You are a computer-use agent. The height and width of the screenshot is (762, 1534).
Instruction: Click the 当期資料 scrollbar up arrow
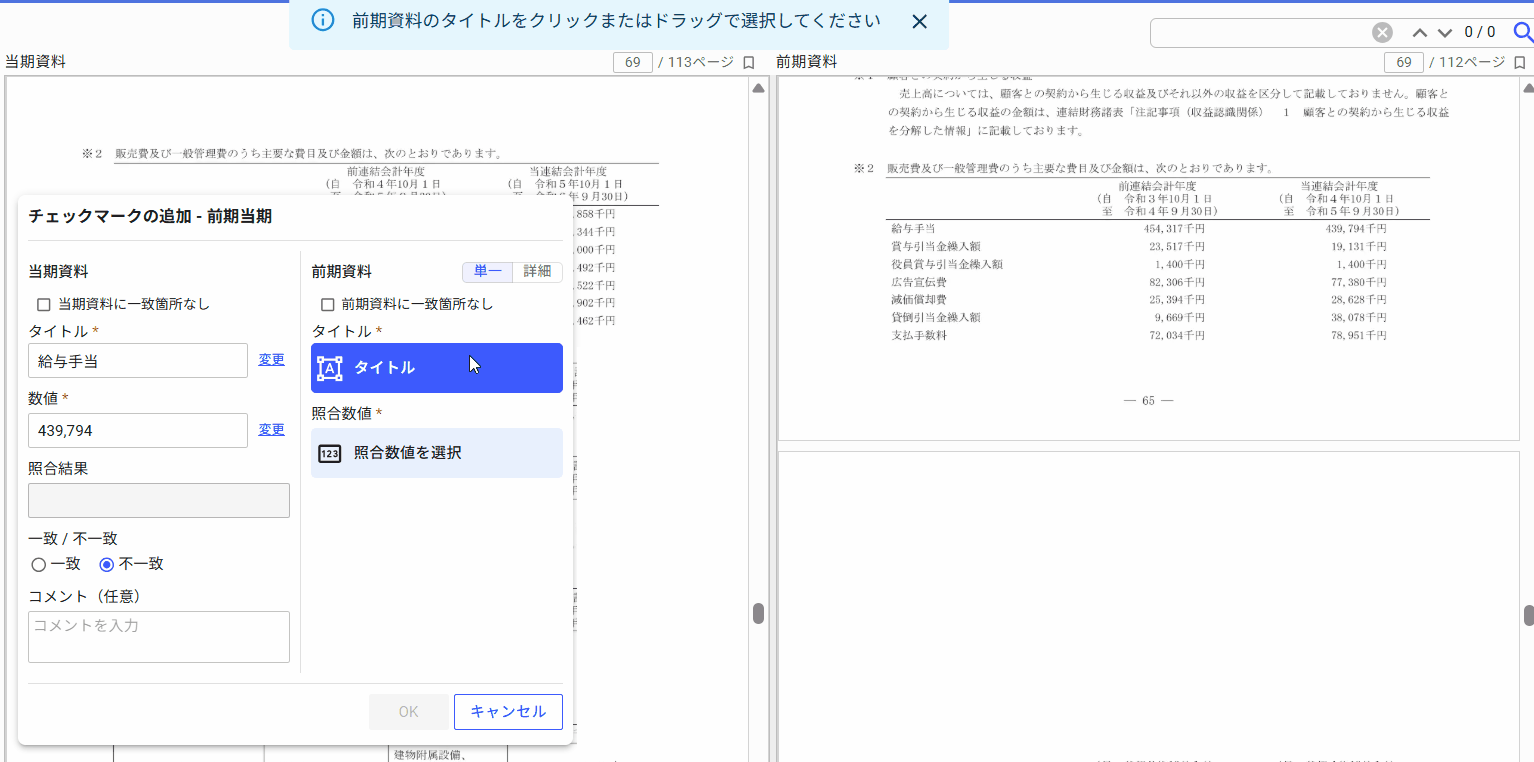[x=758, y=89]
